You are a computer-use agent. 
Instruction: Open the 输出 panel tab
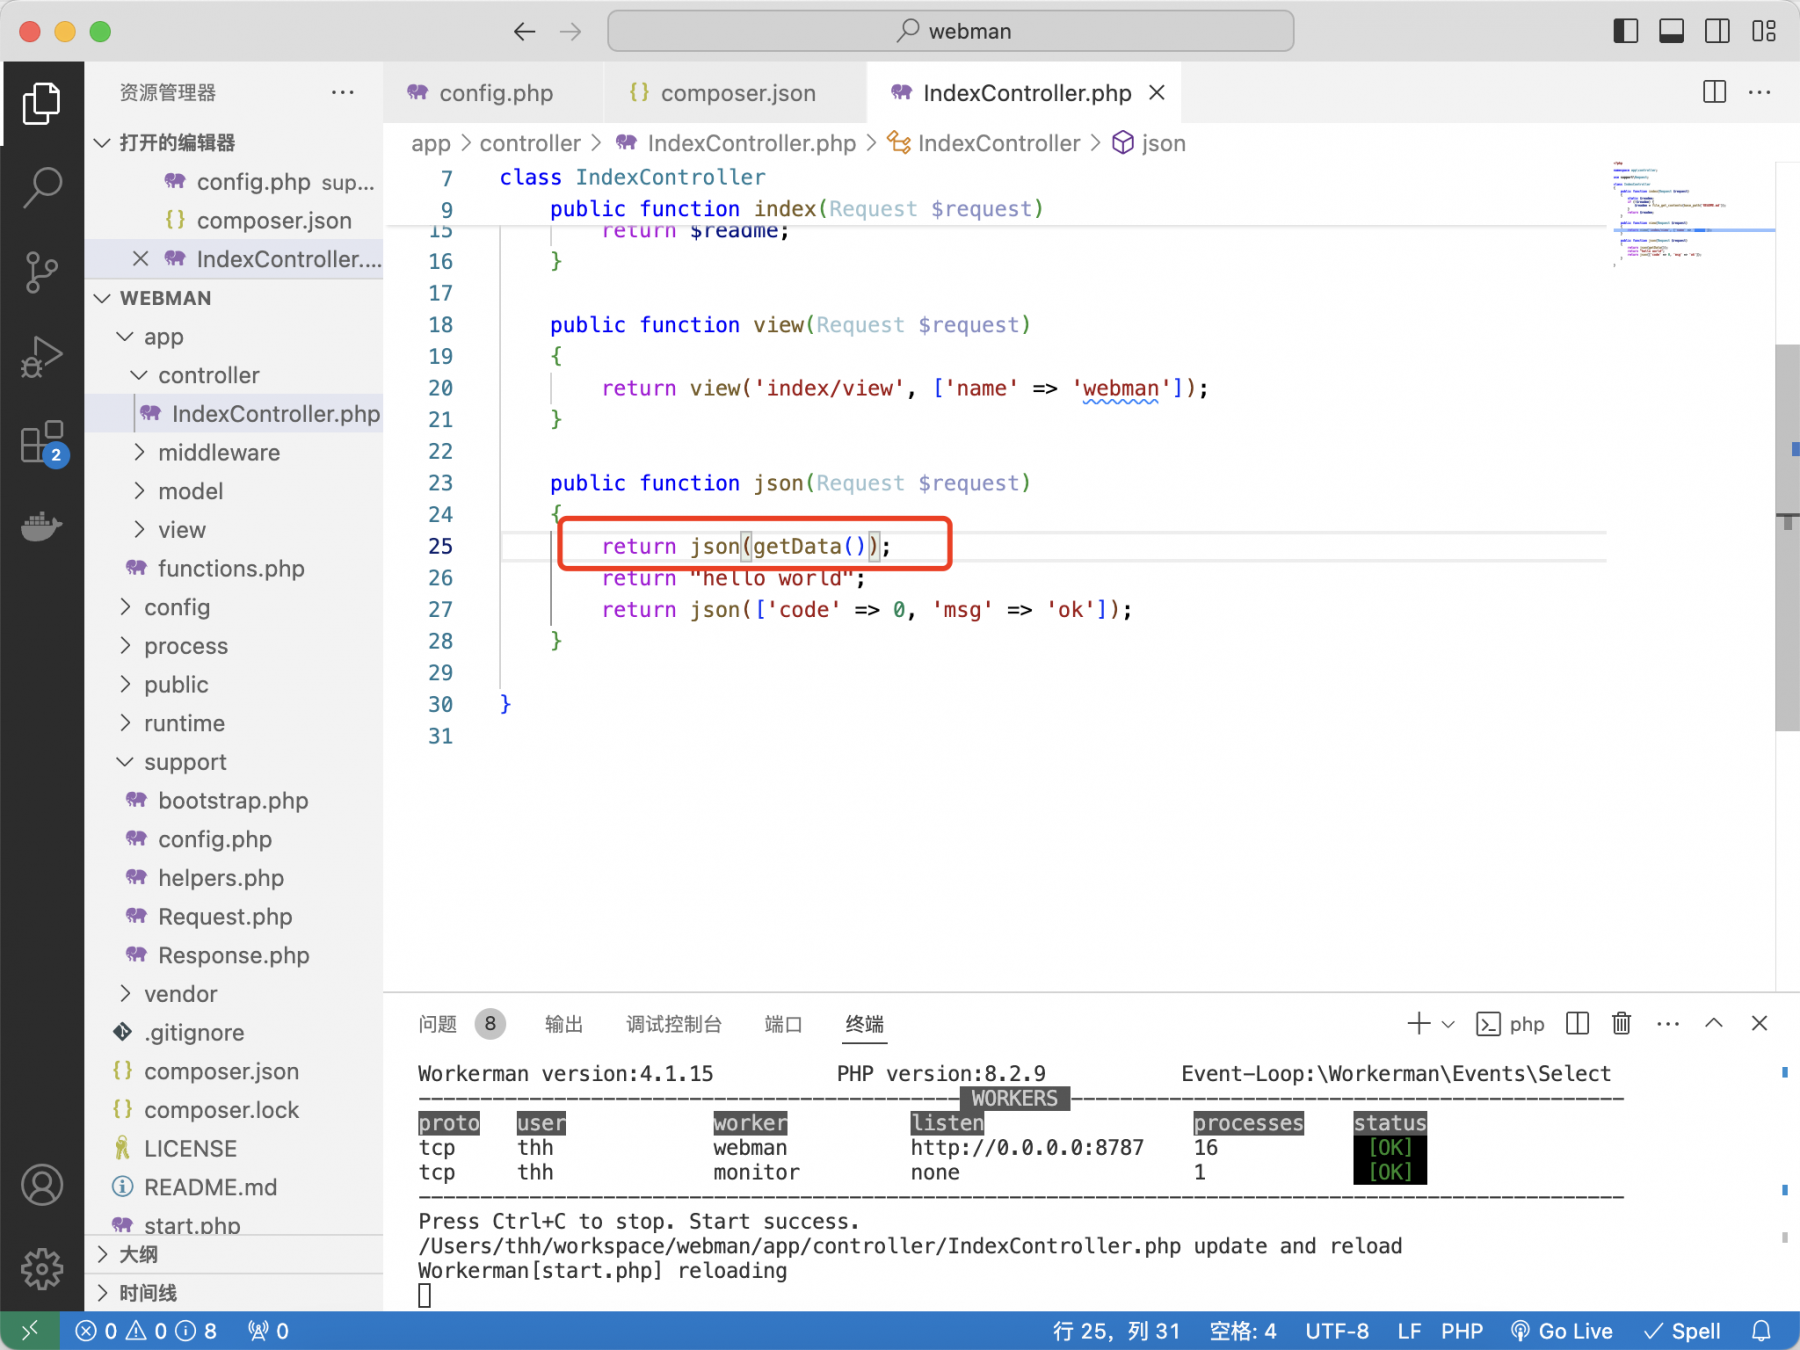tap(563, 1024)
